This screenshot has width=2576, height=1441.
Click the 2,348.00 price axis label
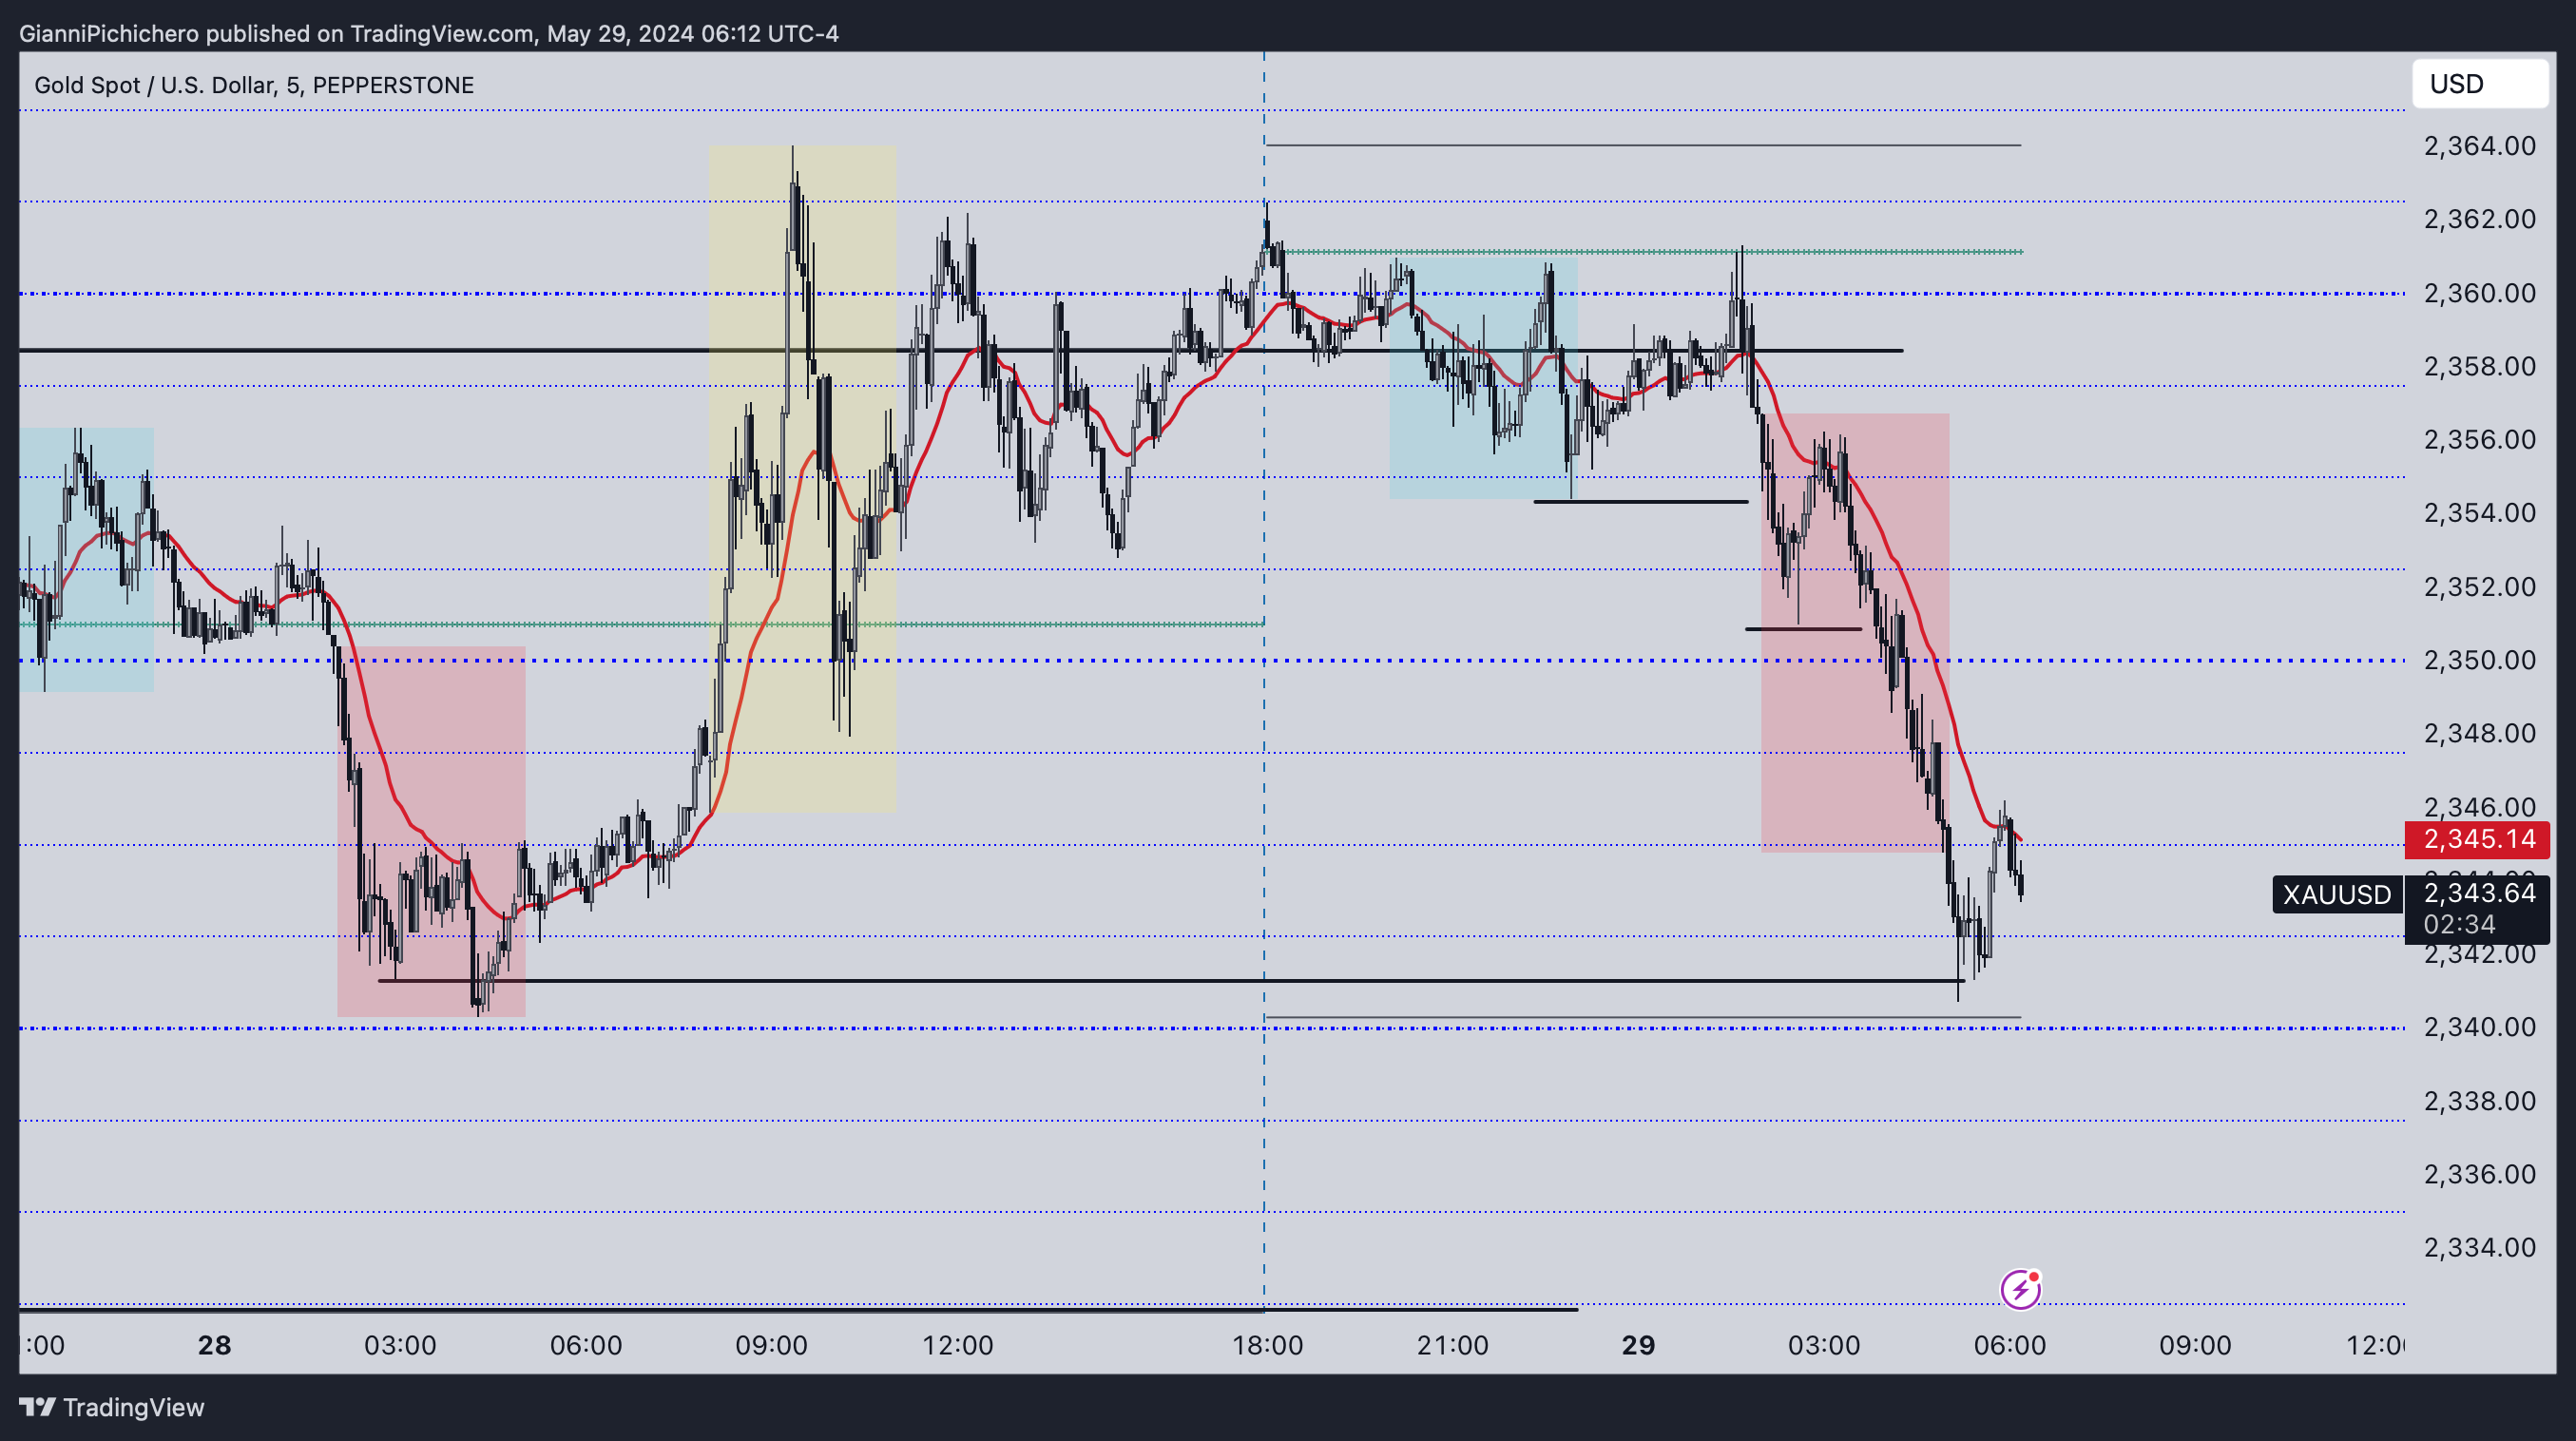2479,733
